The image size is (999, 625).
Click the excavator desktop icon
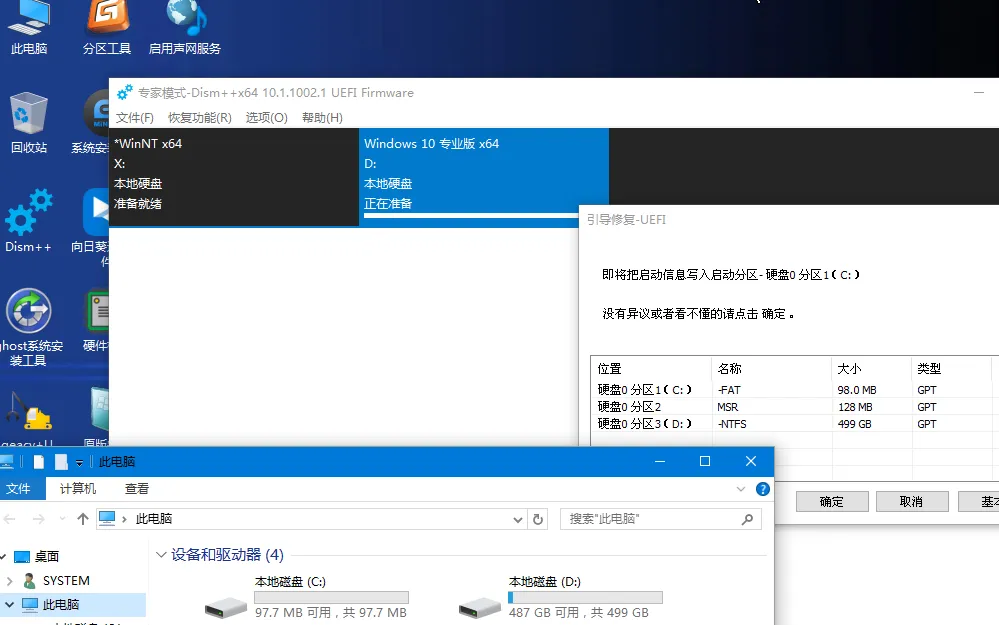tap(29, 411)
